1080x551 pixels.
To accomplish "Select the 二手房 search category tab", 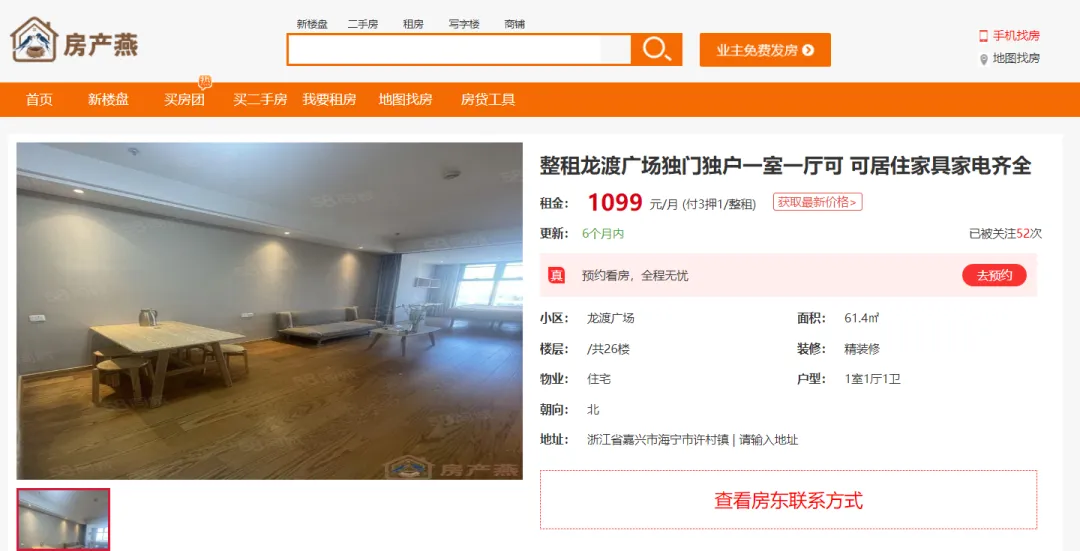I will (x=363, y=24).
